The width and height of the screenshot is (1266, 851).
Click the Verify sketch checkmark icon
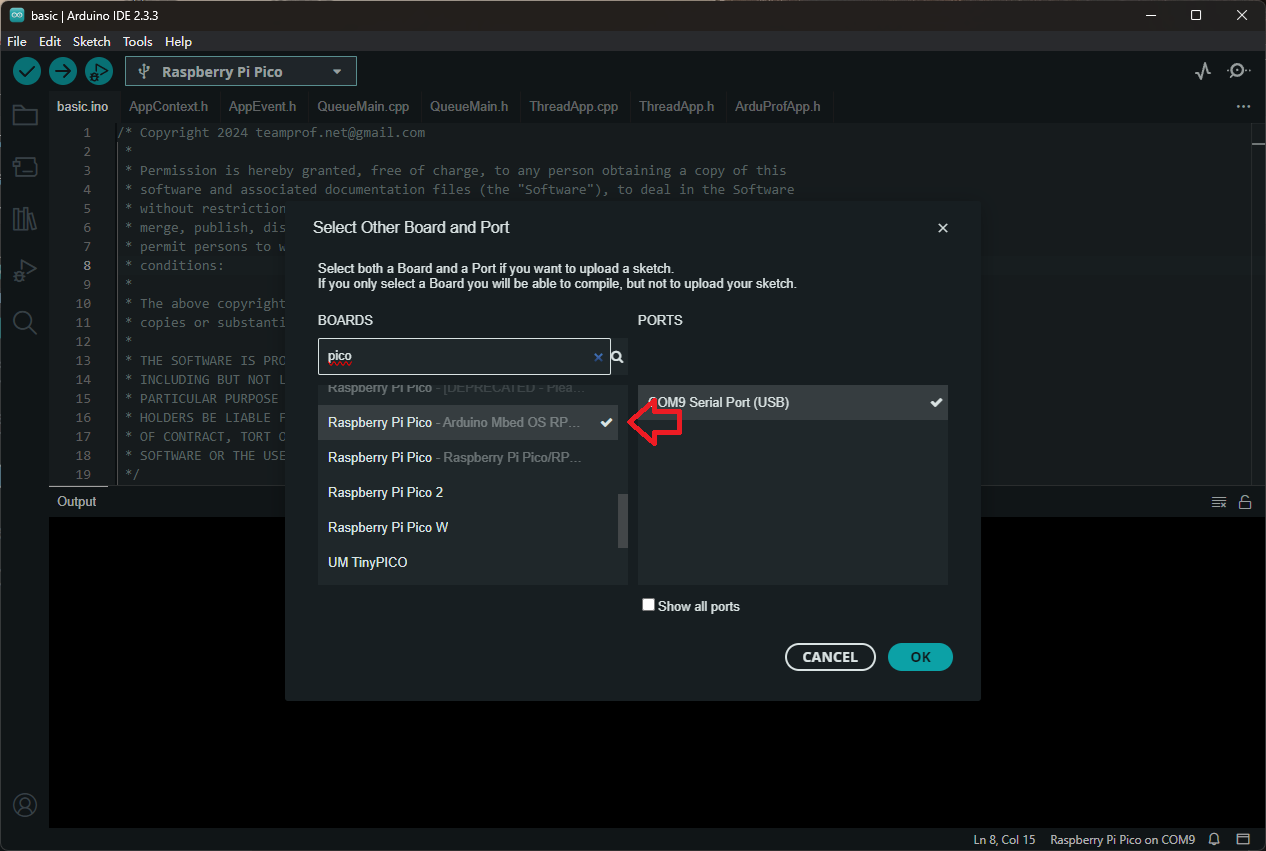[27, 71]
